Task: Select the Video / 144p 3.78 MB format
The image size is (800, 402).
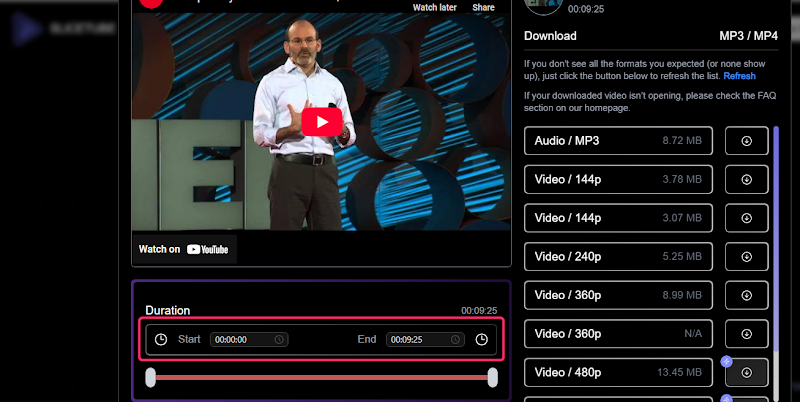Action: pyautogui.click(x=618, y=180)
